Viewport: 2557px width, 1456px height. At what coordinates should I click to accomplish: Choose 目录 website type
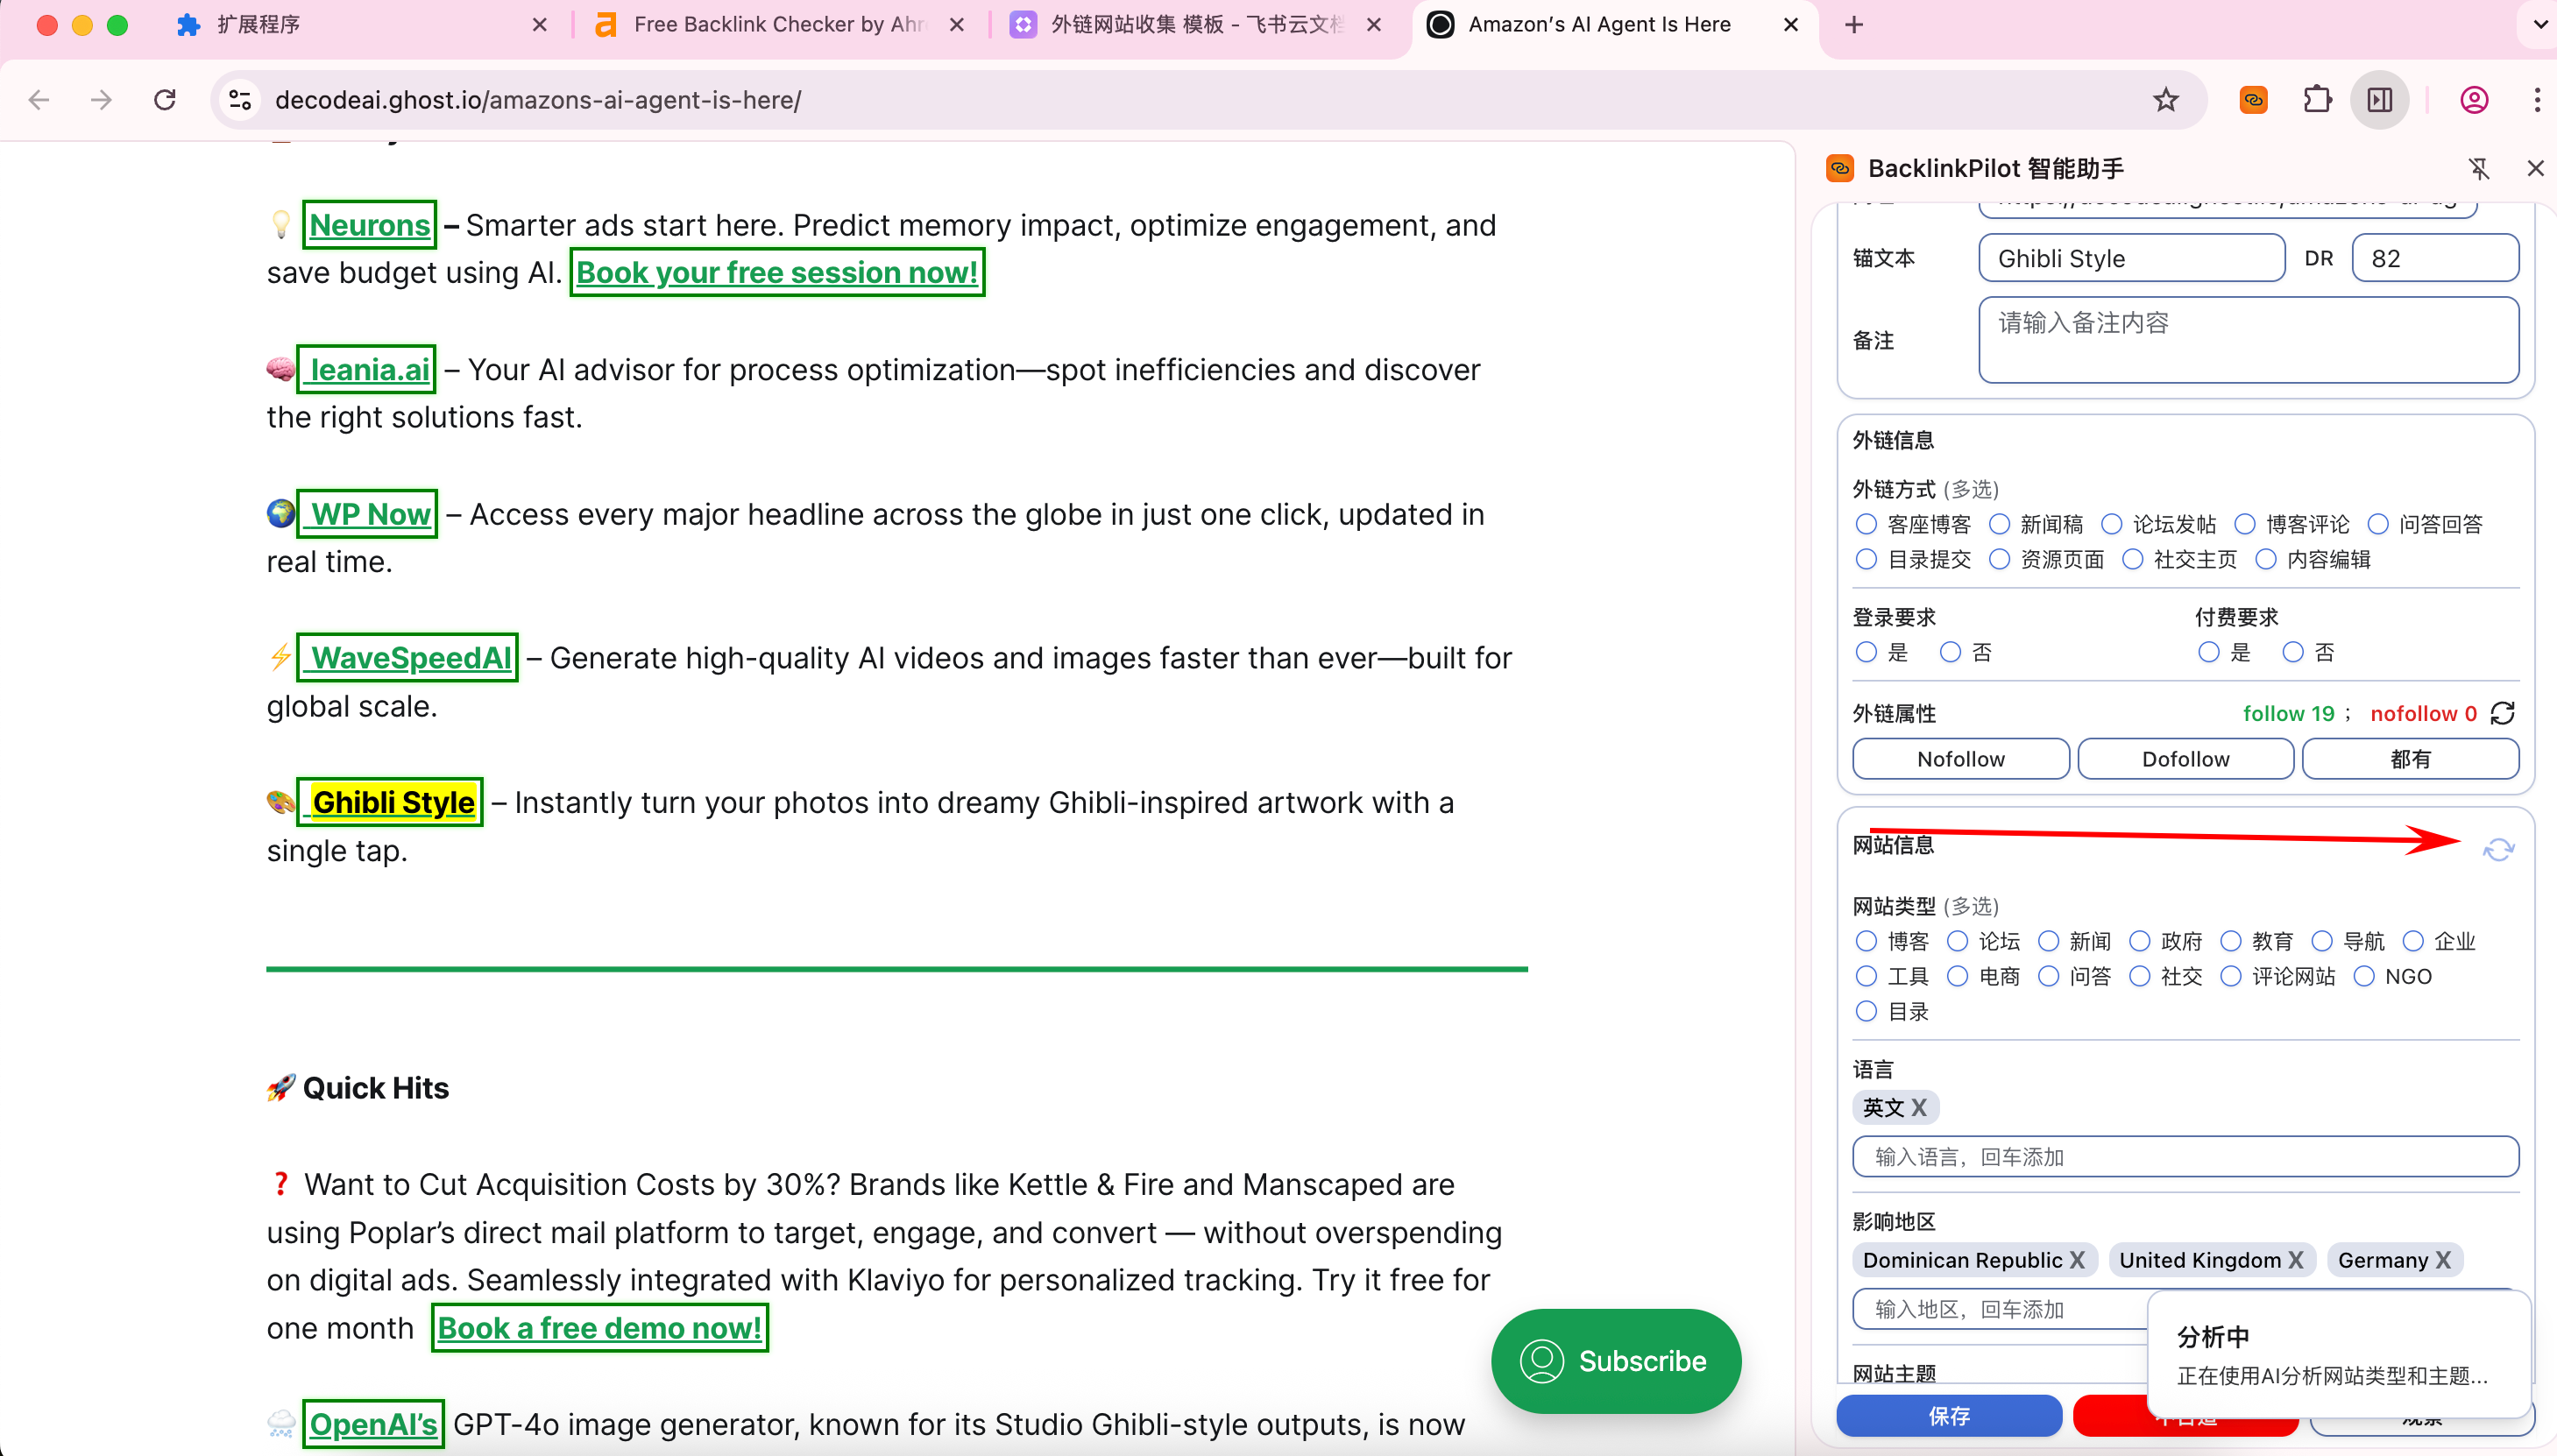coord(1866,1011)
